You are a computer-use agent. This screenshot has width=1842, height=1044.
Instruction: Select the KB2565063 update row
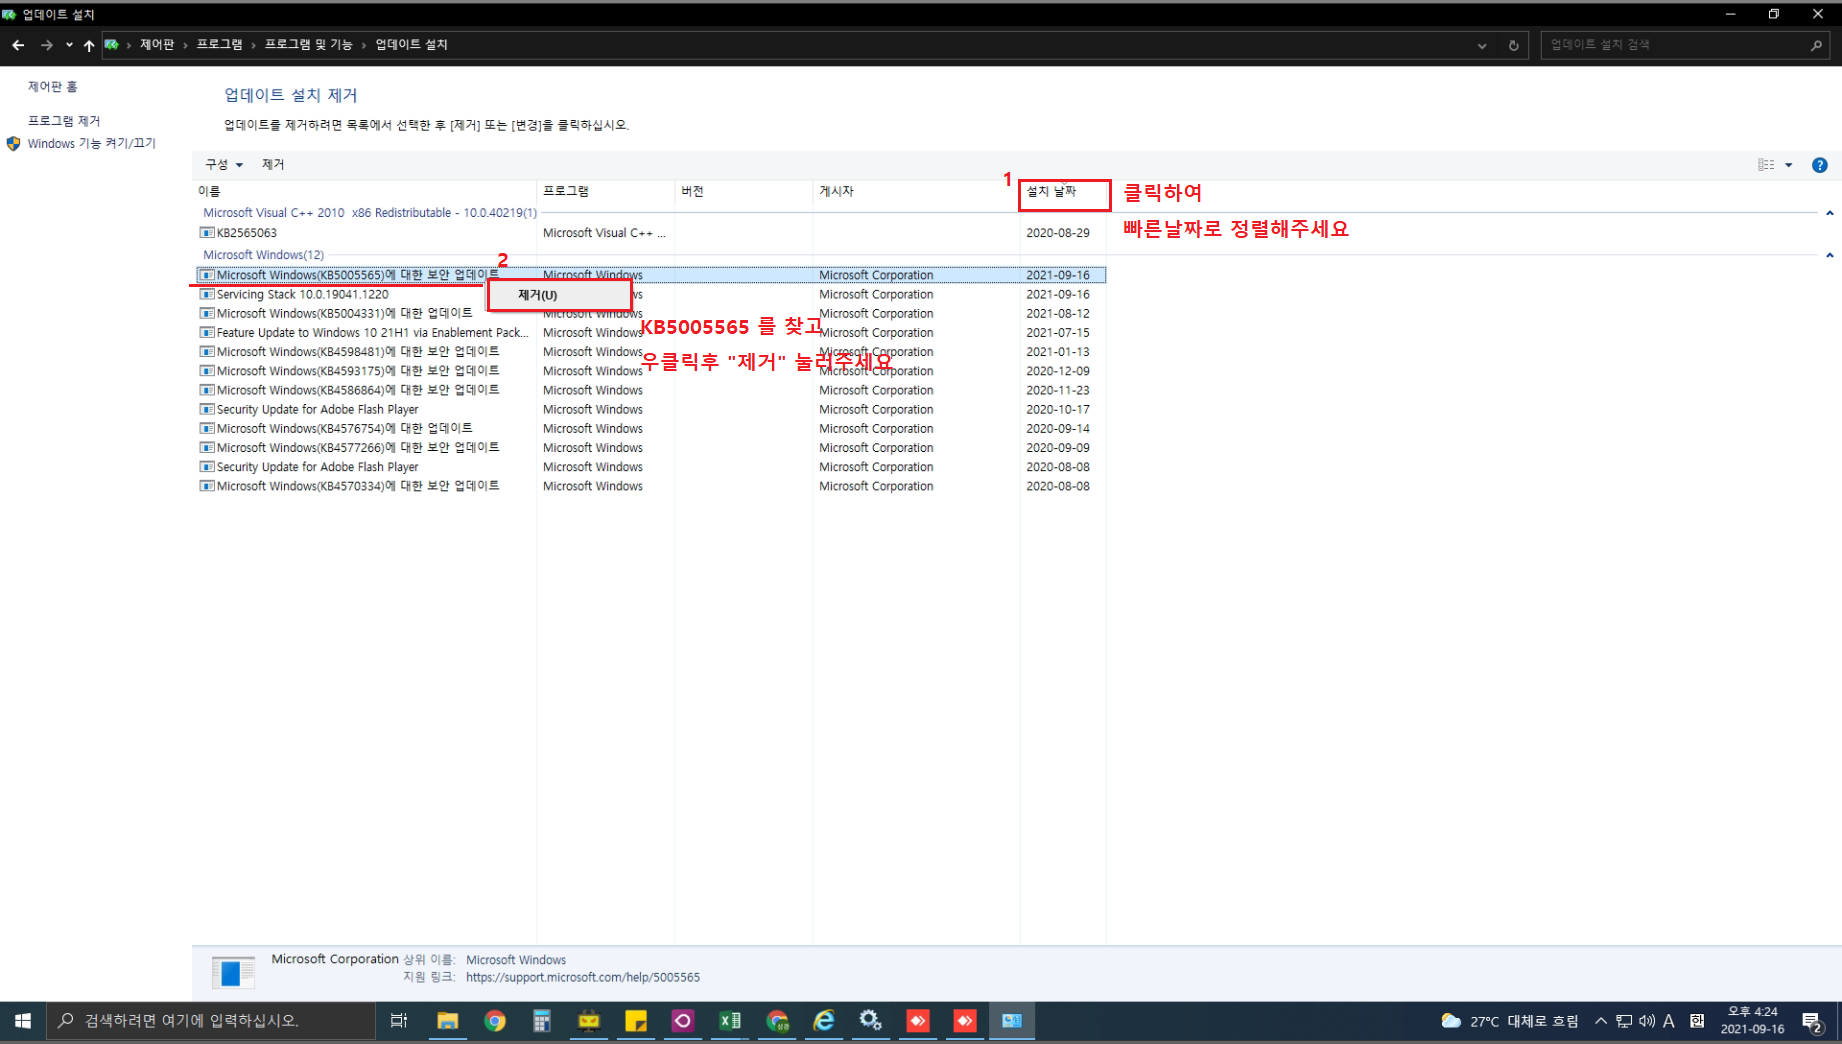coord(650,233)
